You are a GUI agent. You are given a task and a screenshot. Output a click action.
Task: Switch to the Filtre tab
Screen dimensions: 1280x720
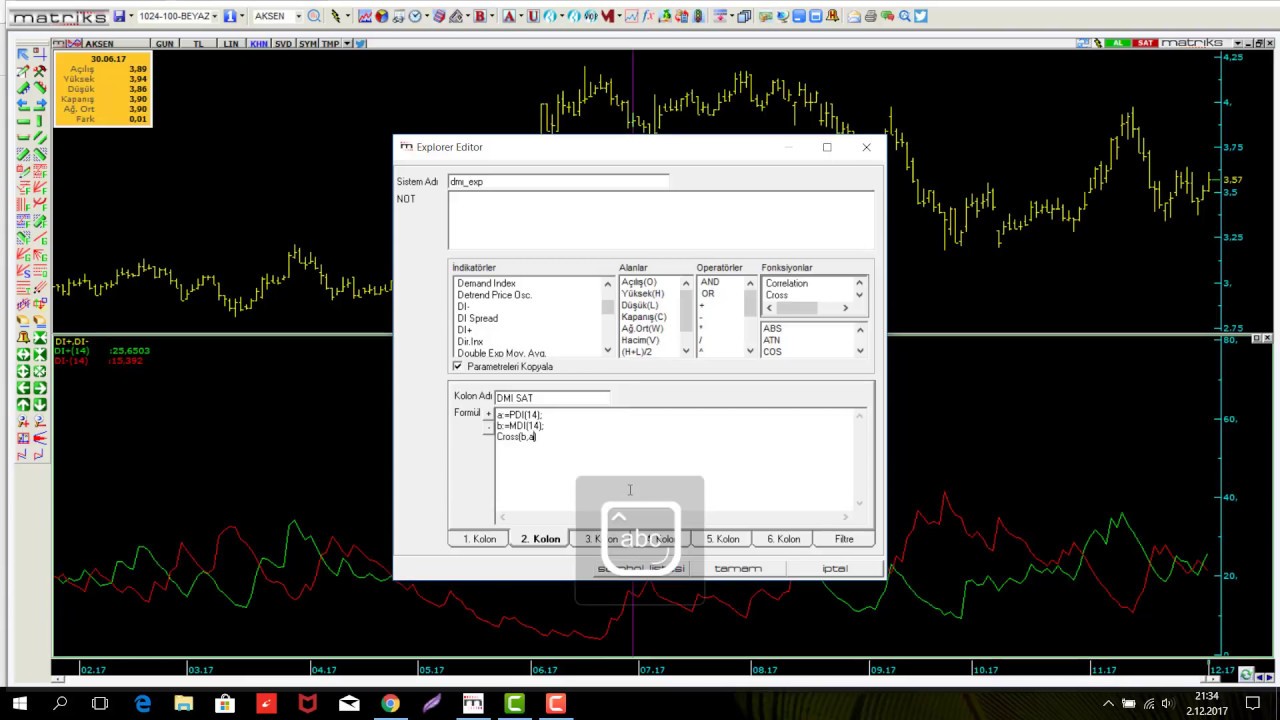pyautogui.click(x=844, y=539)
